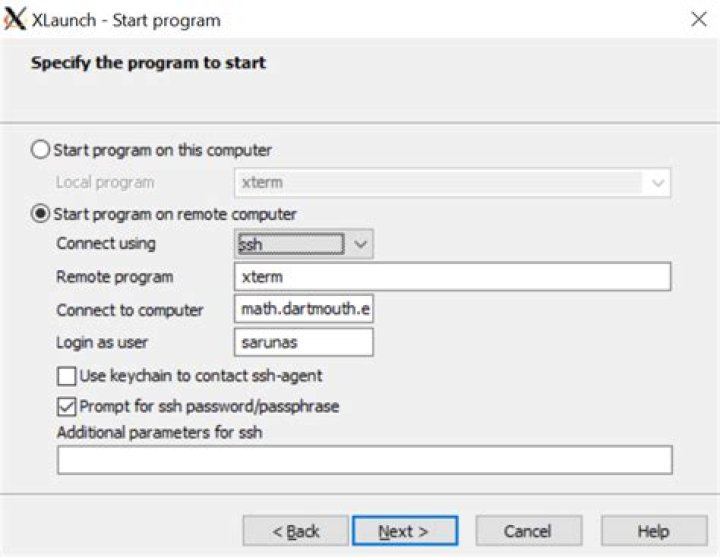The image size is (720, 557).
Task: Cancel the XLaunch wizard
Action: [529, 531]
